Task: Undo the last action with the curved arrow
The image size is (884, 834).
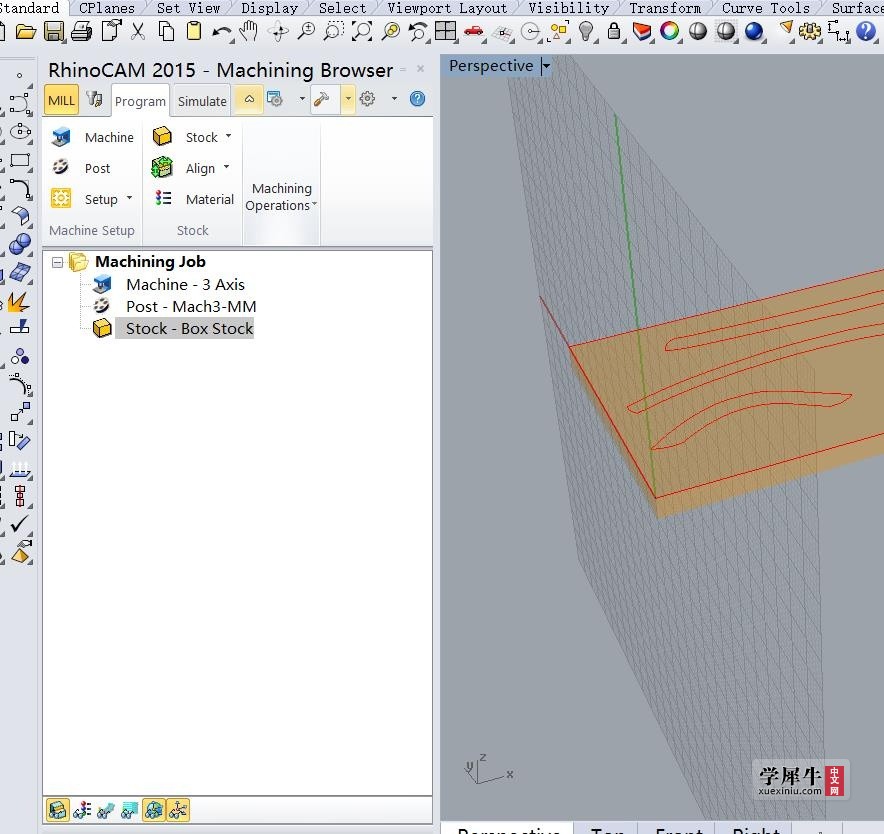Action: pyautogui.click(x=222, y=32)
